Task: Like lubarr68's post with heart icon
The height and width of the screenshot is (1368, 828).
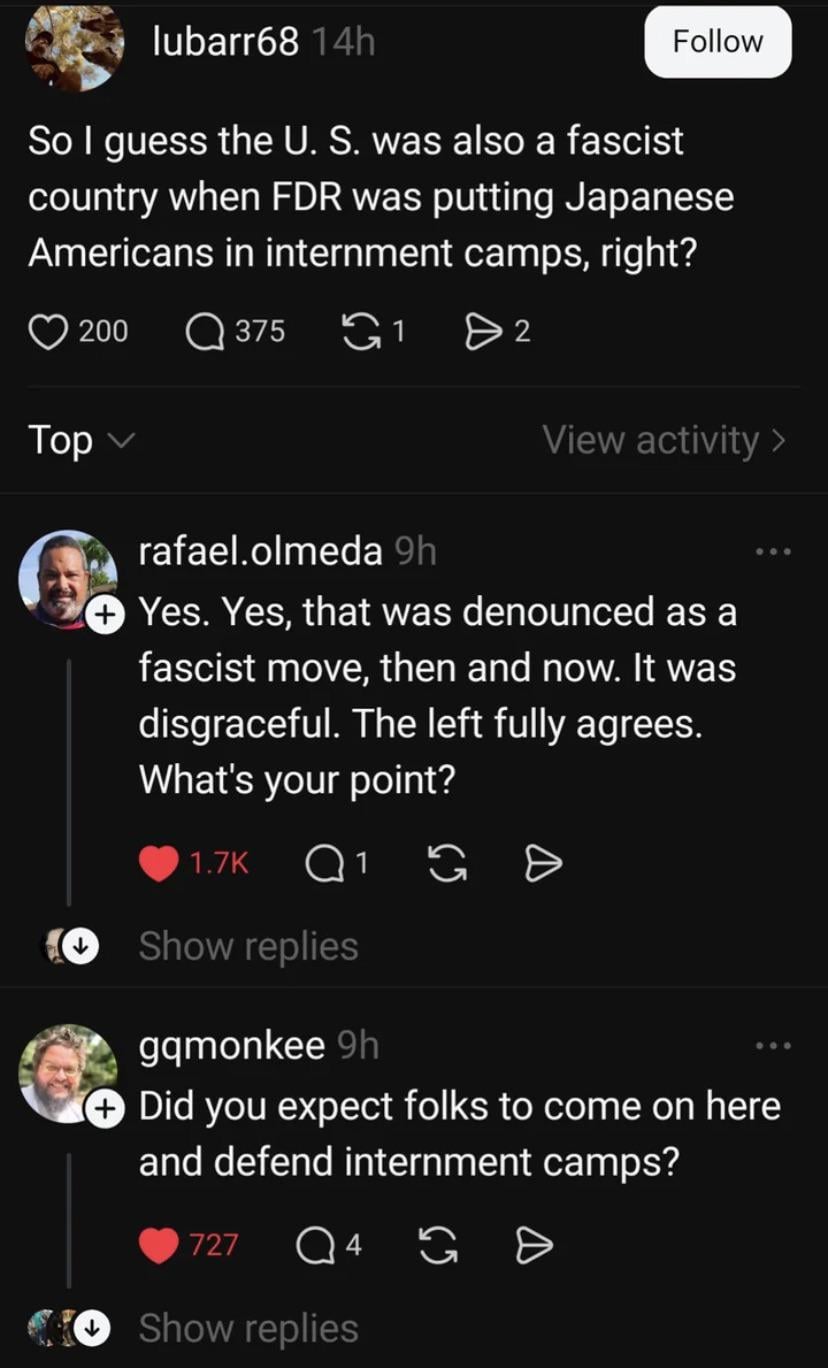Action: point(46,331)
